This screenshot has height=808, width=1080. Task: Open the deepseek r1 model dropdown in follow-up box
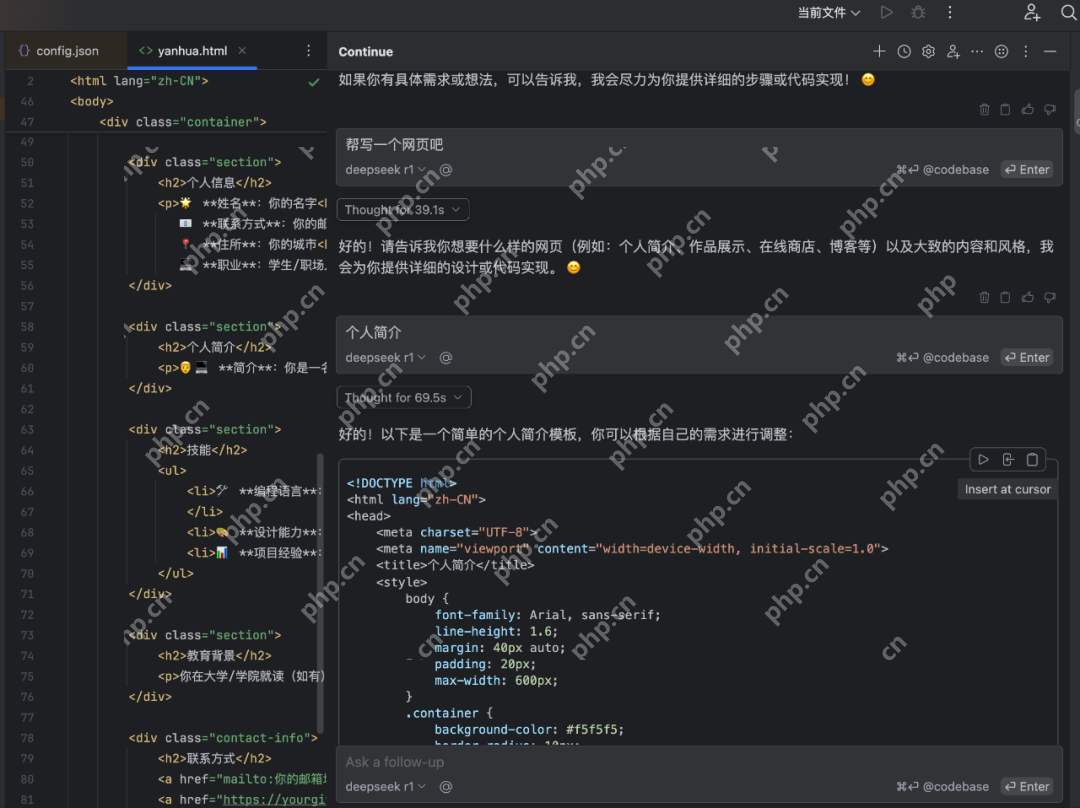pyautogui.click(x=386, y=787)
